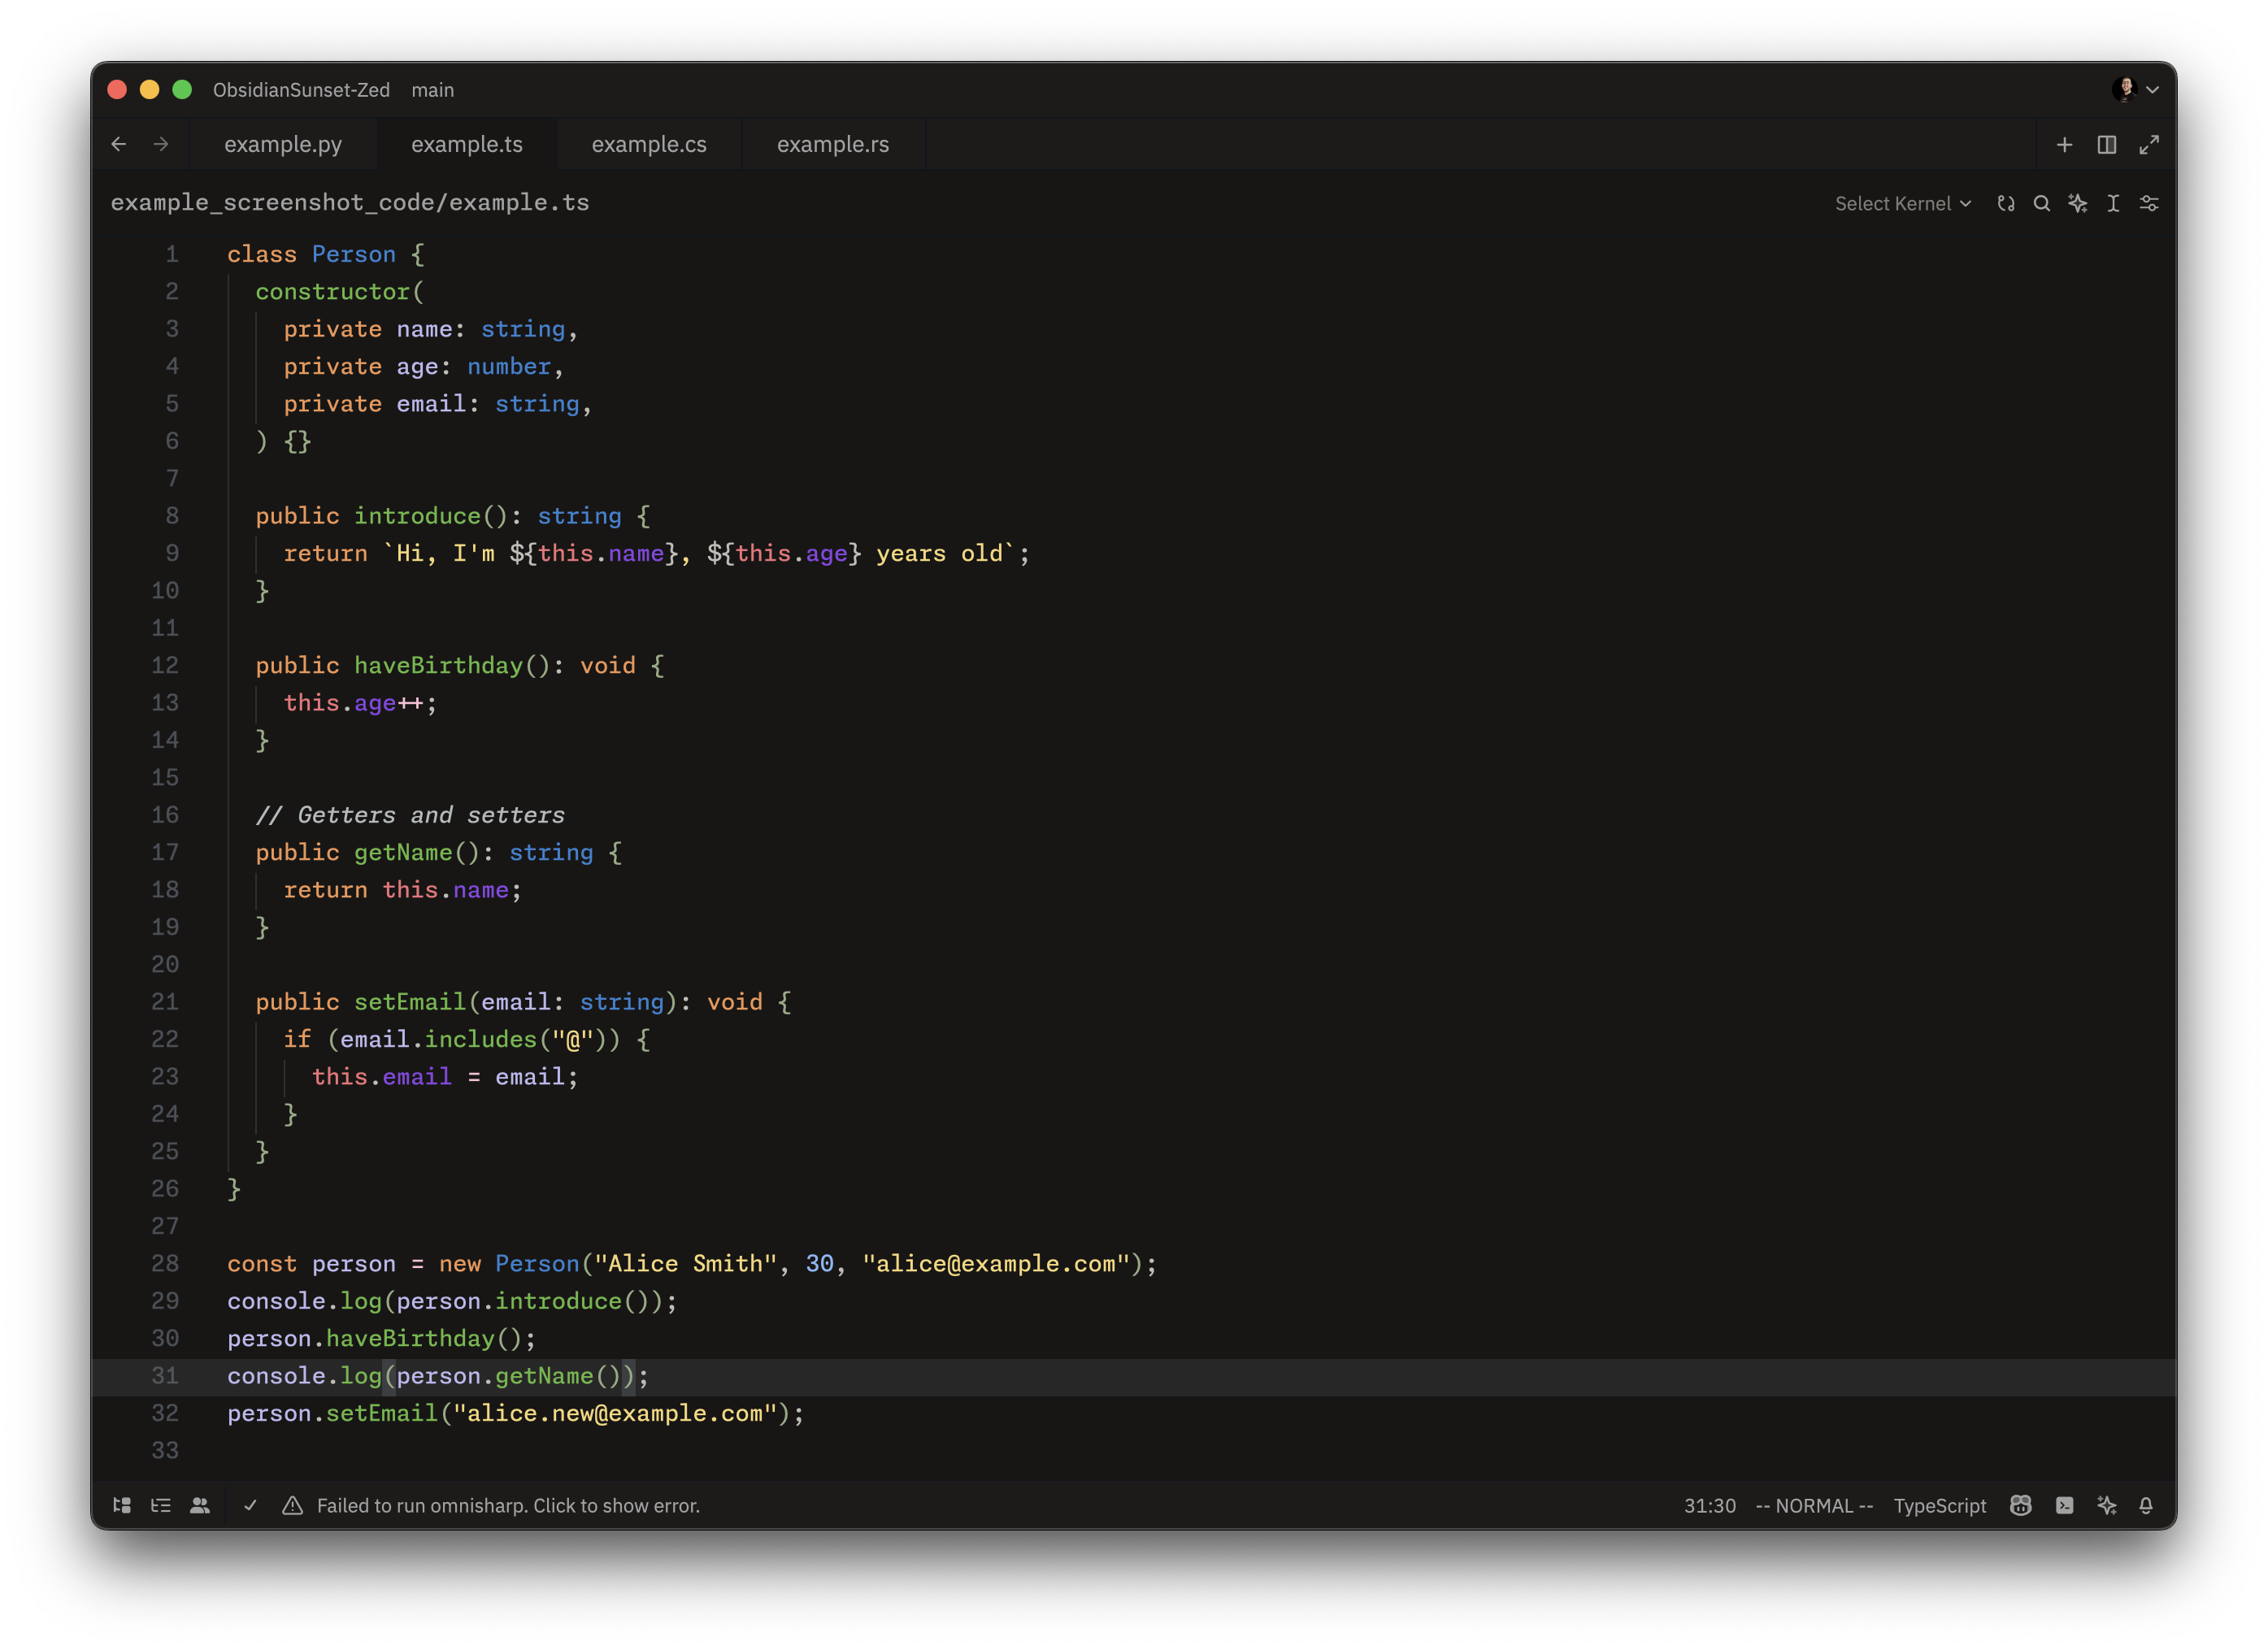Go forward with right arrow navigation
The height and width of the screenshot is (1650, 2268).
[161, 144]
